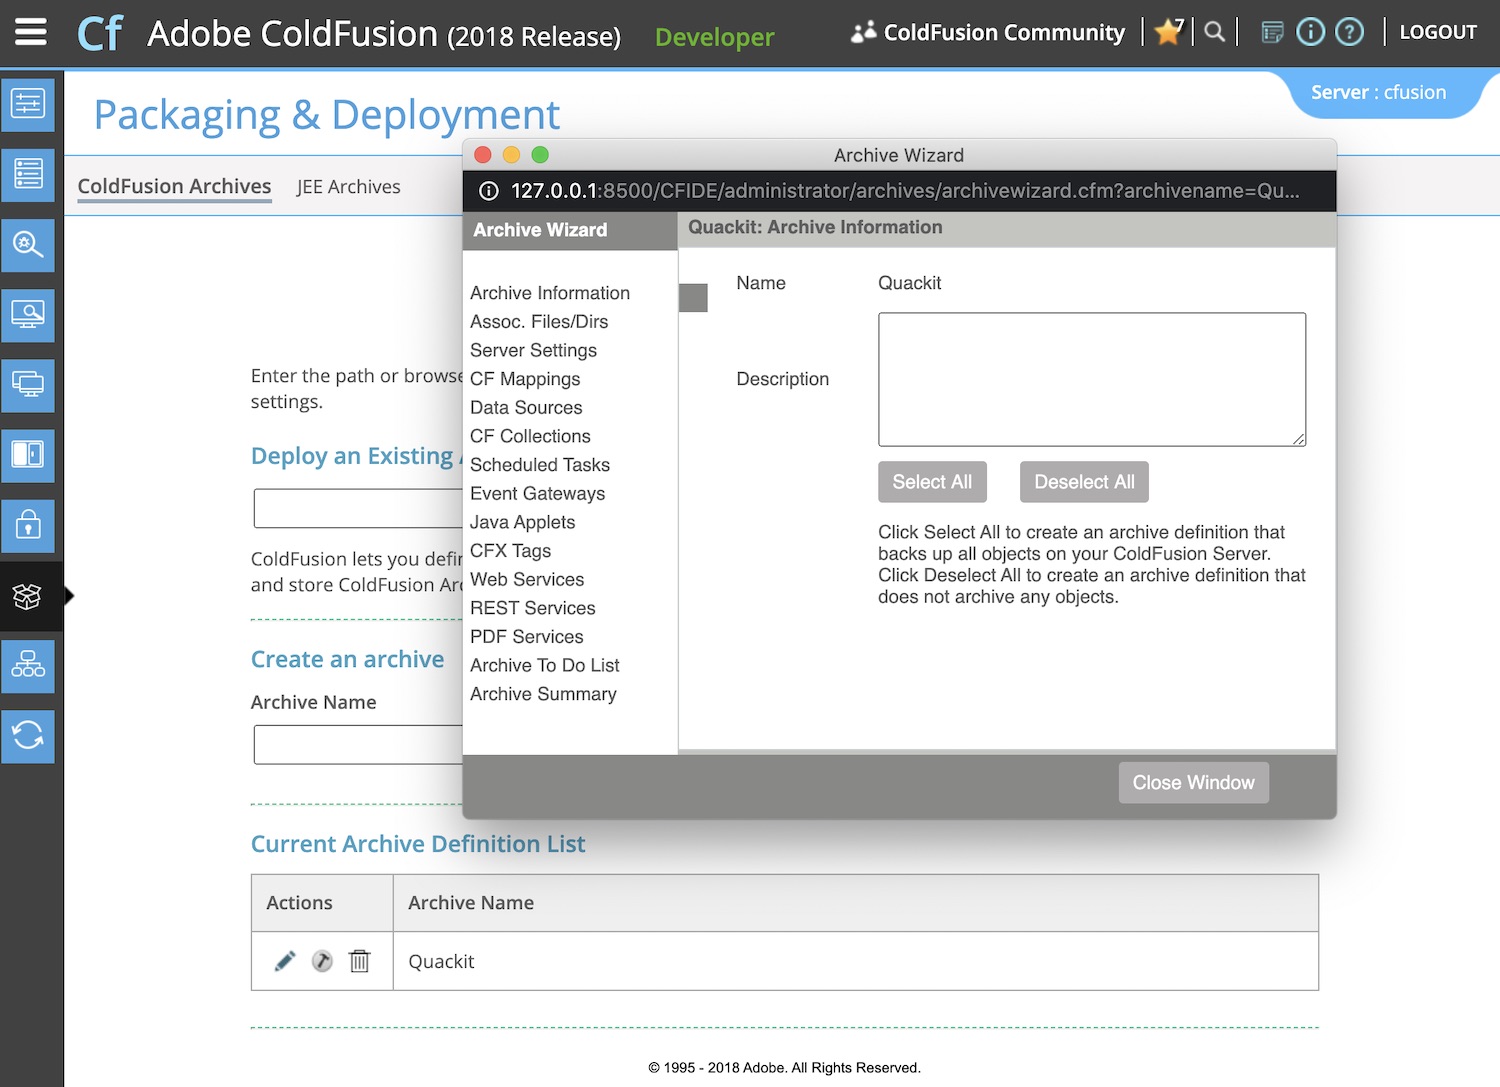Open Archive Summary wizard page
The image size is (1500, 1087).
click(543, 694)
